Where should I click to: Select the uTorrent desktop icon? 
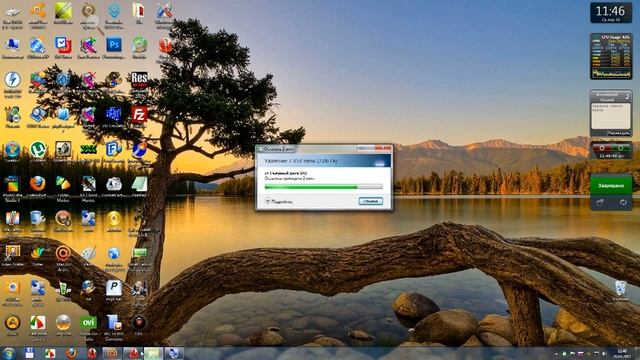pyautogui.click(x=38, y=149)
